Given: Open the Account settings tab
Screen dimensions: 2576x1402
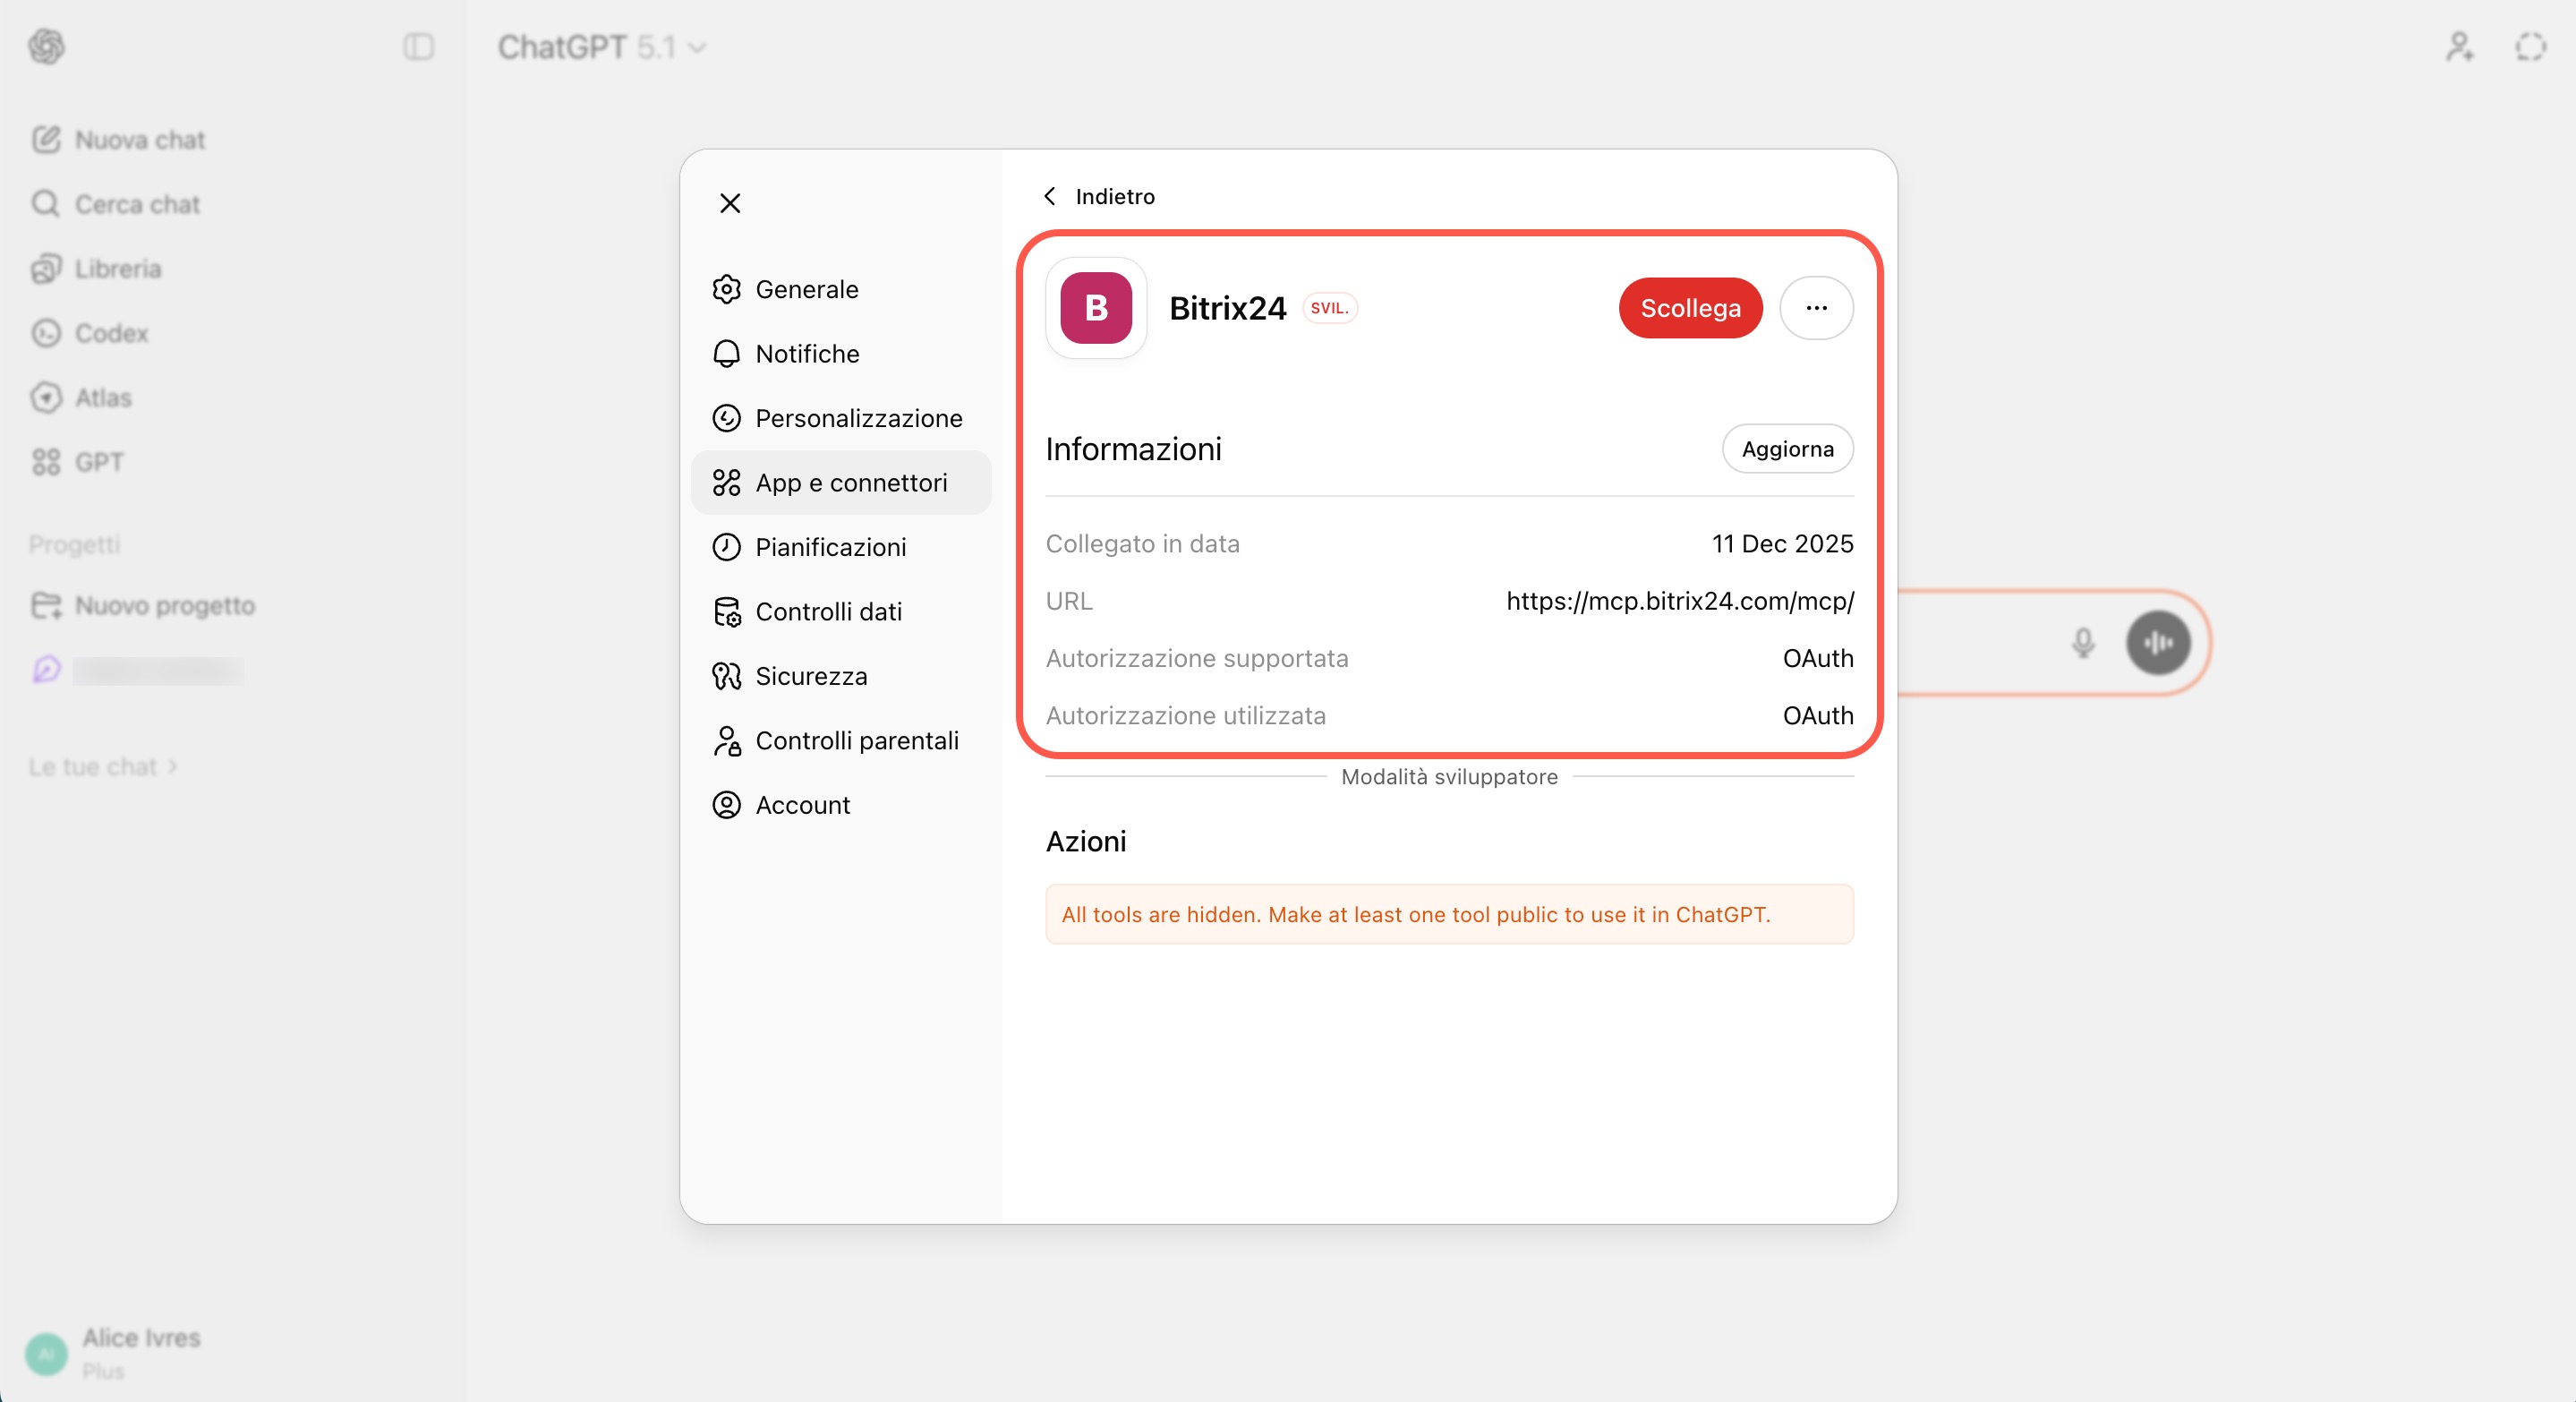Looking at the screenshot, I should [x=802, y=805].
